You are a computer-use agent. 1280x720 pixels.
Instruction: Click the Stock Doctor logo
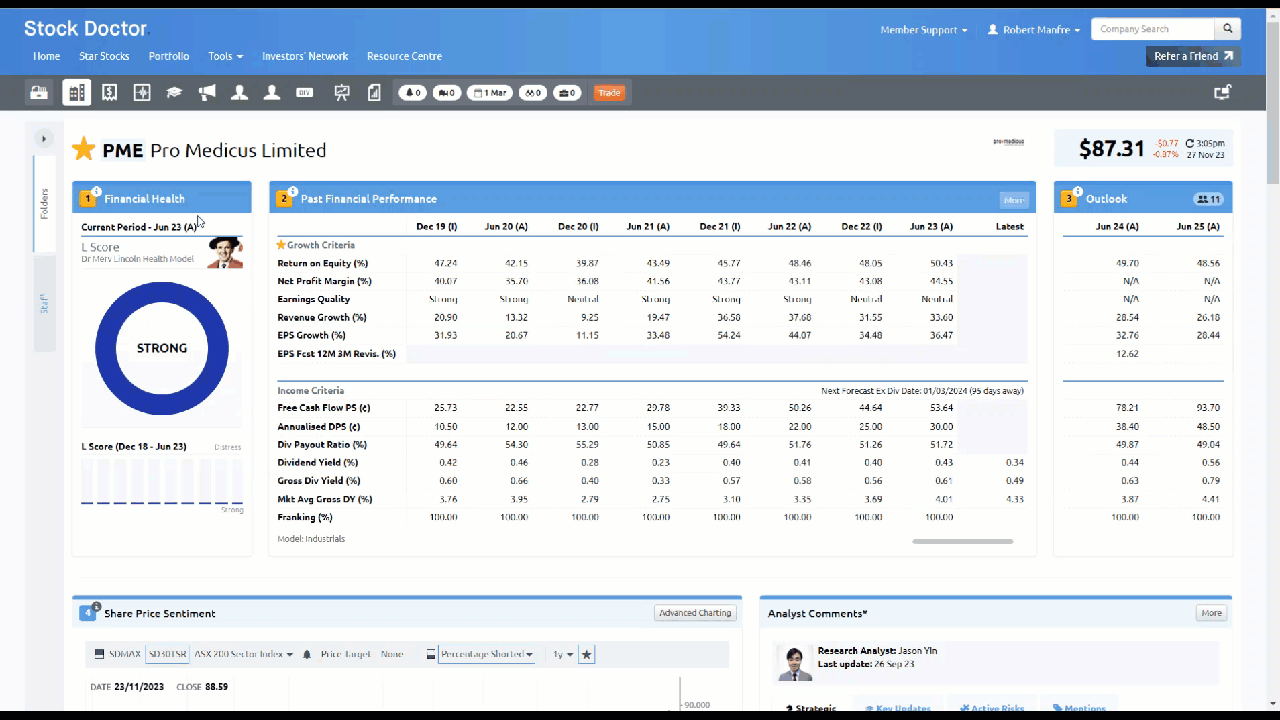pyautogui.click(x=86, y=29)
